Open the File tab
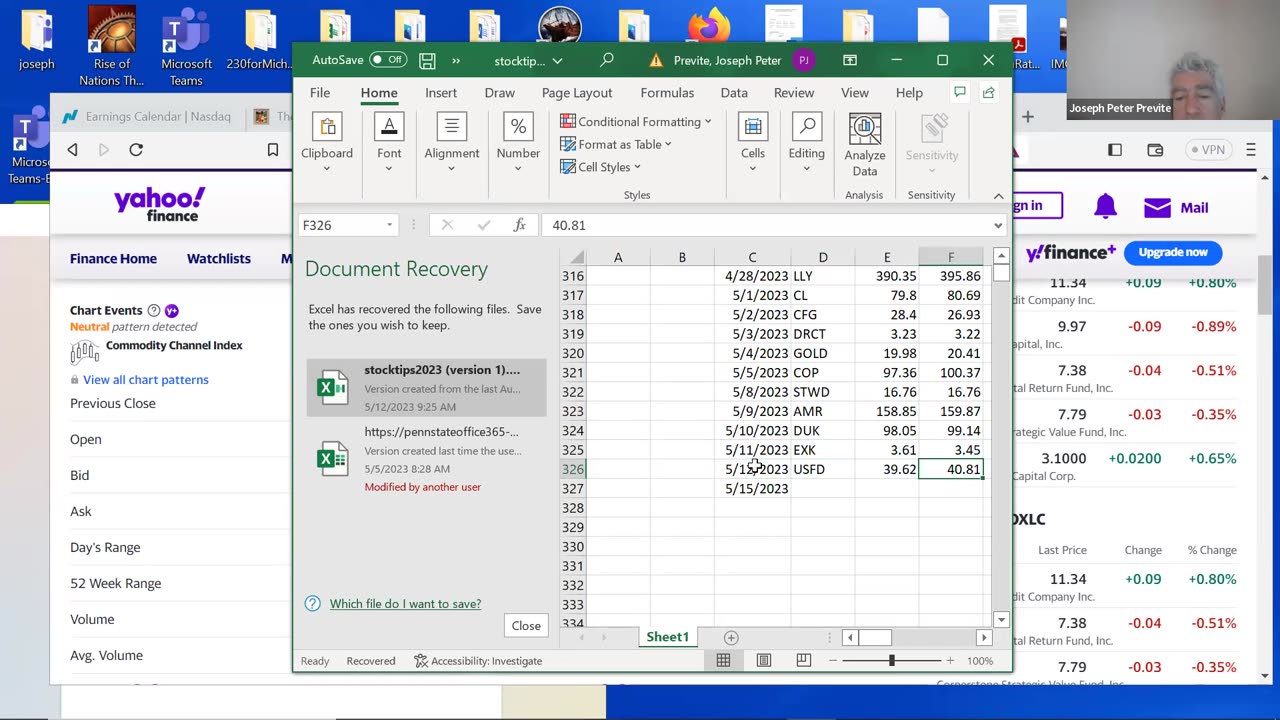The width and height of the screenshot is (1280, 720). [x=320, y=92]
